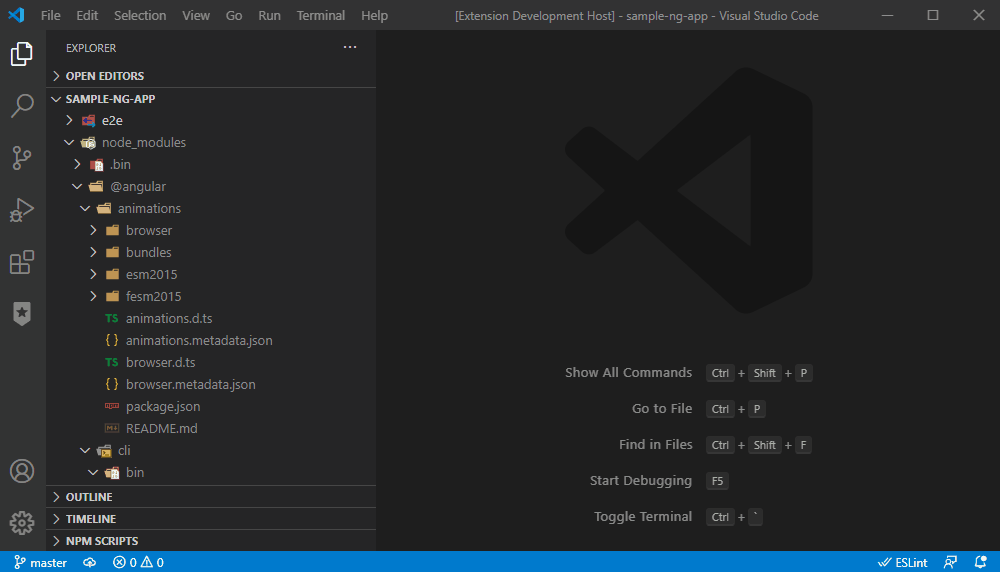Open the Extensions view

[x=22, y=262]
